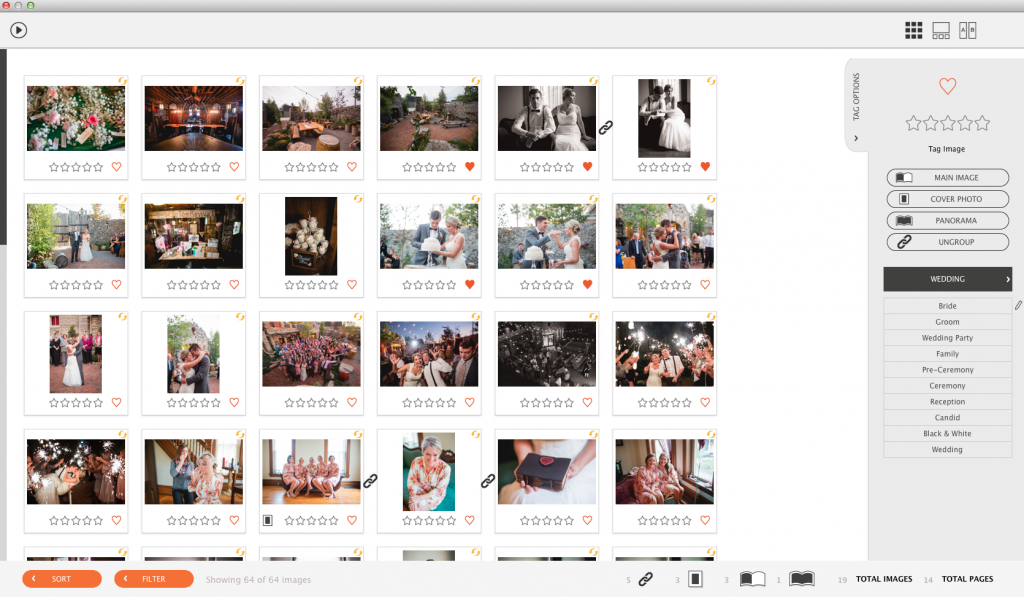Screen dimensions: 1024x597
Task: Unfavorite the brick patio garden photo
Action: 470,167
